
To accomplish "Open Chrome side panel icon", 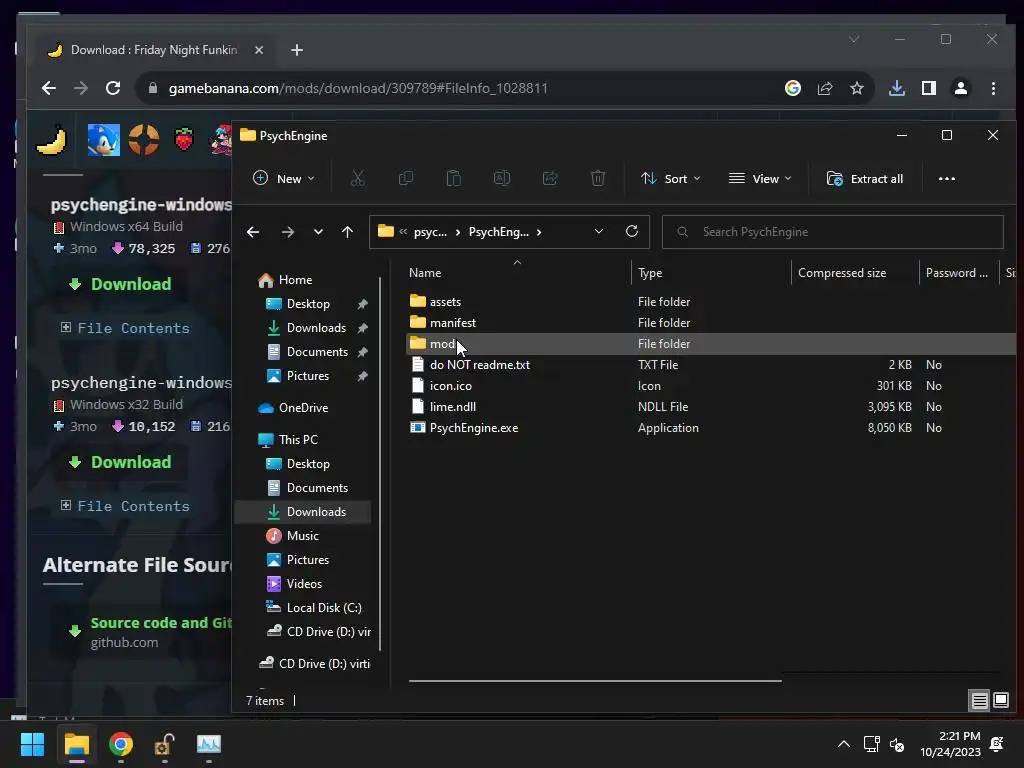I will click(929, 88).
